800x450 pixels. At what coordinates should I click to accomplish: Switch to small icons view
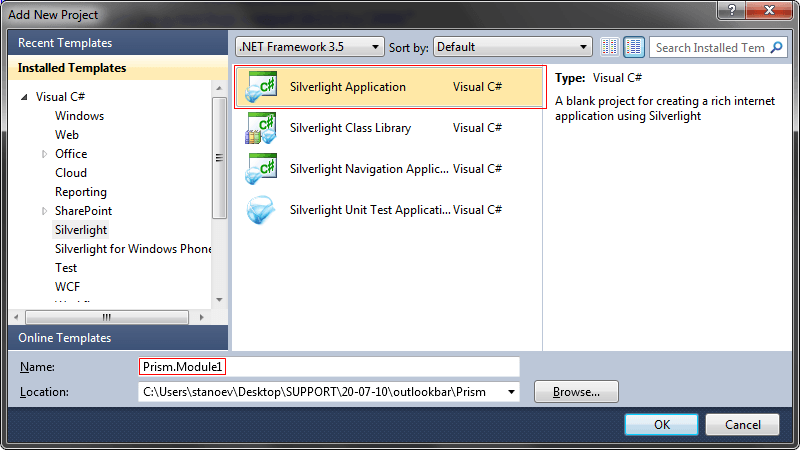click(611, 47)
